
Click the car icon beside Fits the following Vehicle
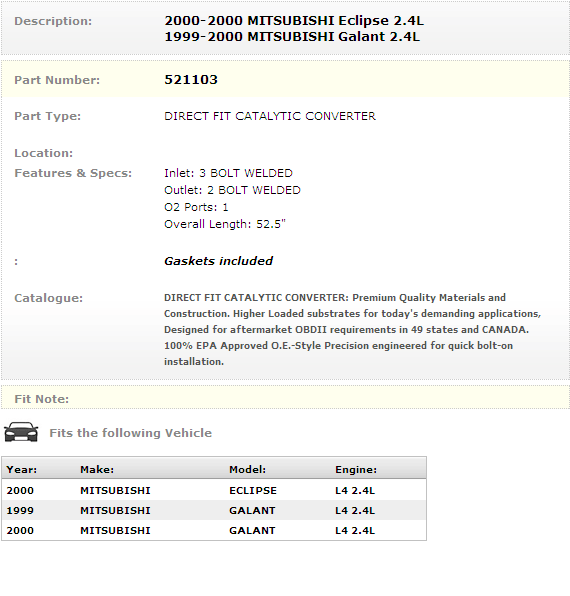click(21, 432)
